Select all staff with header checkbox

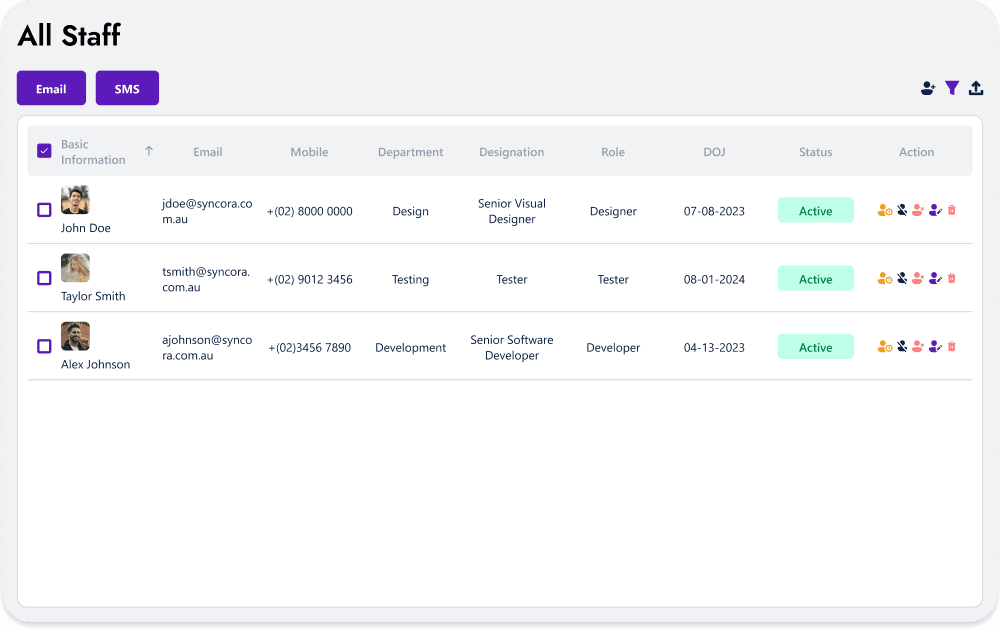pyautogui.click(x=44, y=150)
